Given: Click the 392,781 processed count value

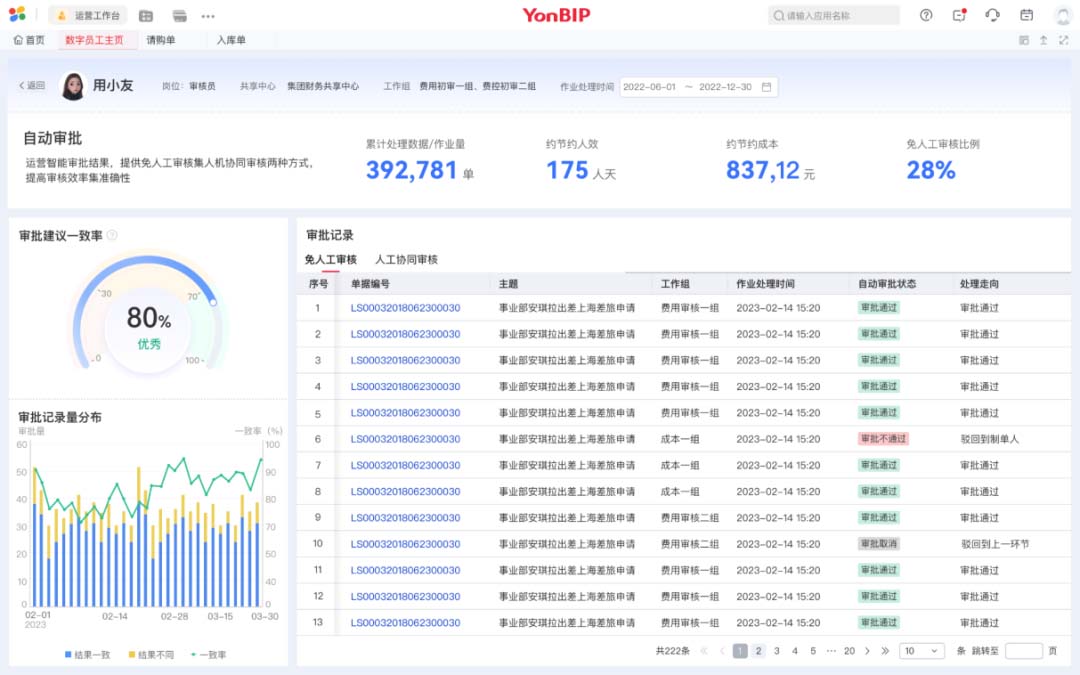Looking at the screenshot, I should coord(411,170).
